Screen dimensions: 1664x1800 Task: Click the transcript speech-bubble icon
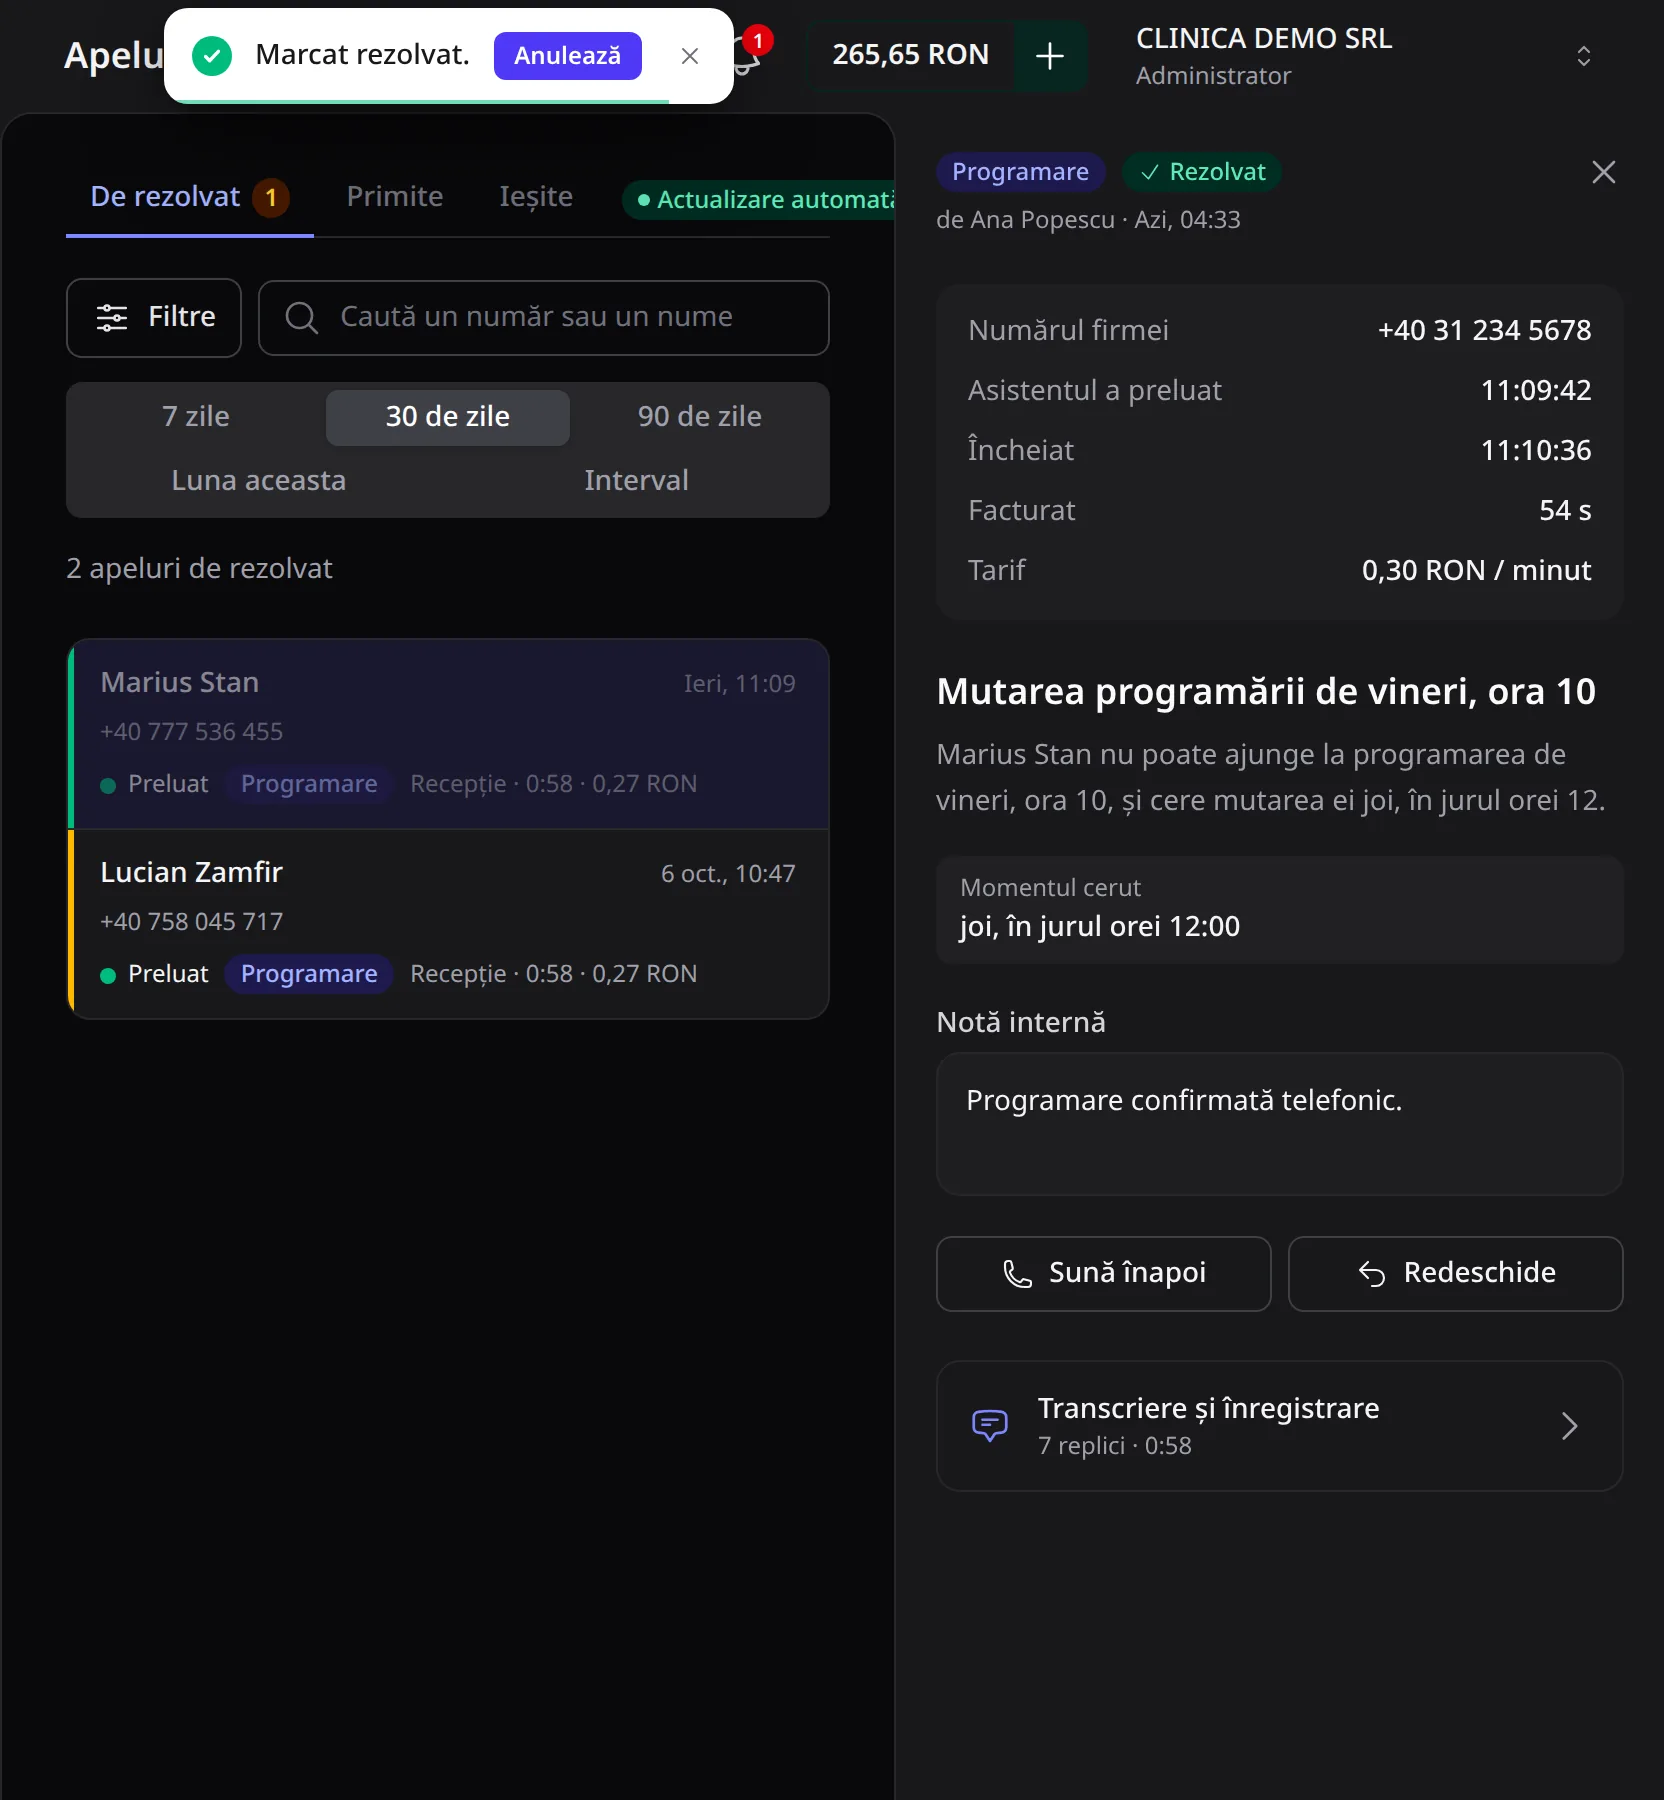pos(990,1425)
